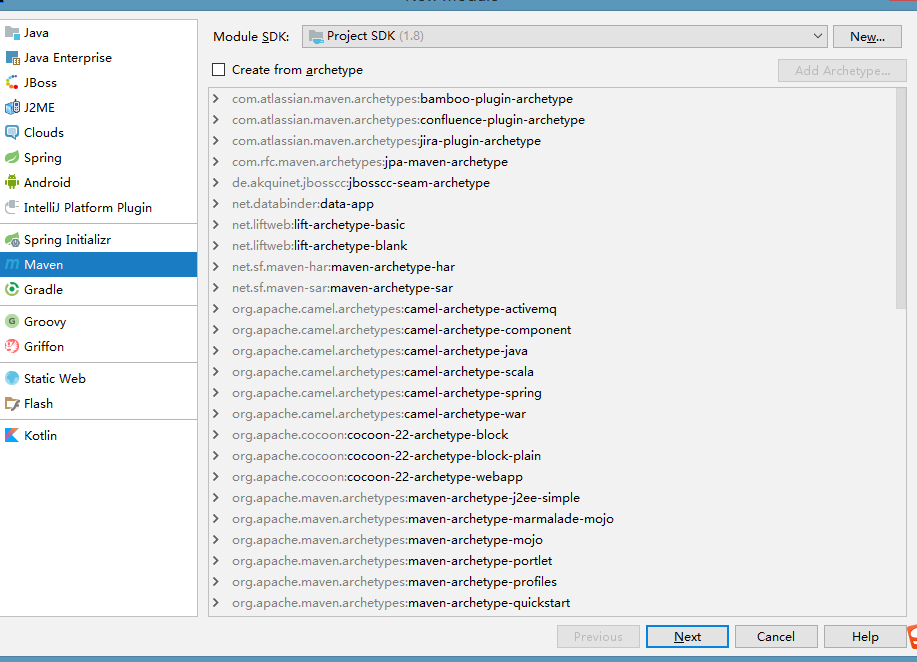
Task: Click the IntelliJ Platform Plugin icon
Action: (12, 208)
